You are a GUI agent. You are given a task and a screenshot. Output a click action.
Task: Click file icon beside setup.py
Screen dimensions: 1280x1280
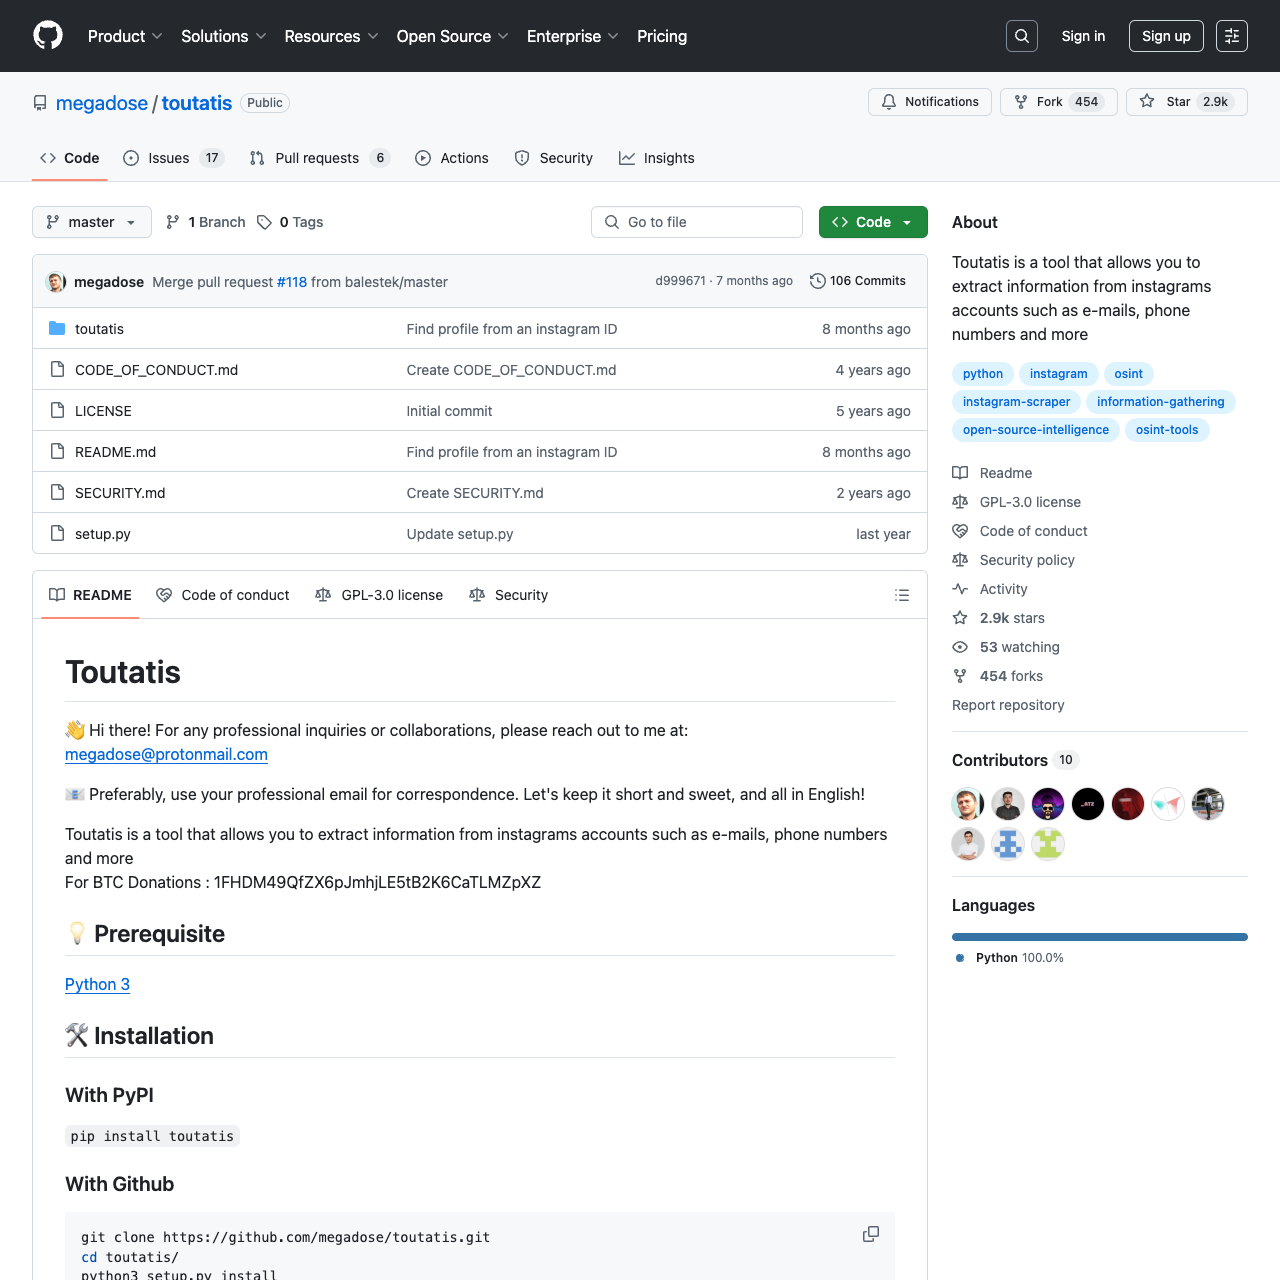57,534
